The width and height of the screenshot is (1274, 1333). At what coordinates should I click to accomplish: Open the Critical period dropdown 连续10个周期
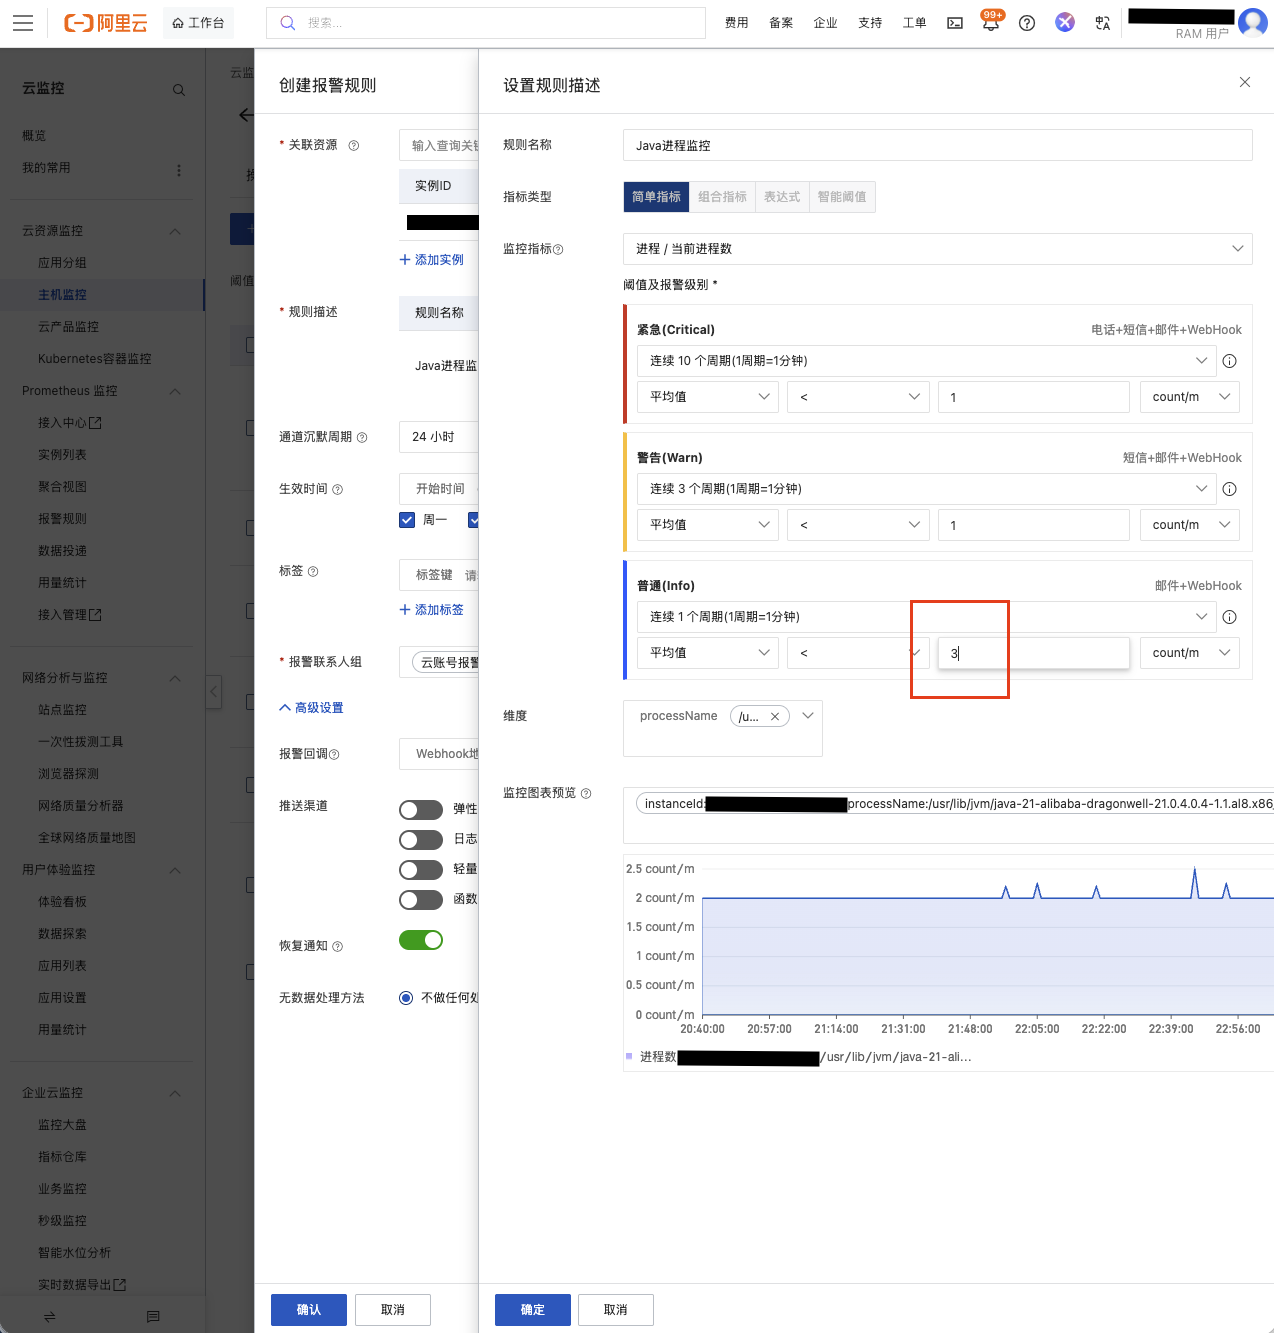point(925,361)
